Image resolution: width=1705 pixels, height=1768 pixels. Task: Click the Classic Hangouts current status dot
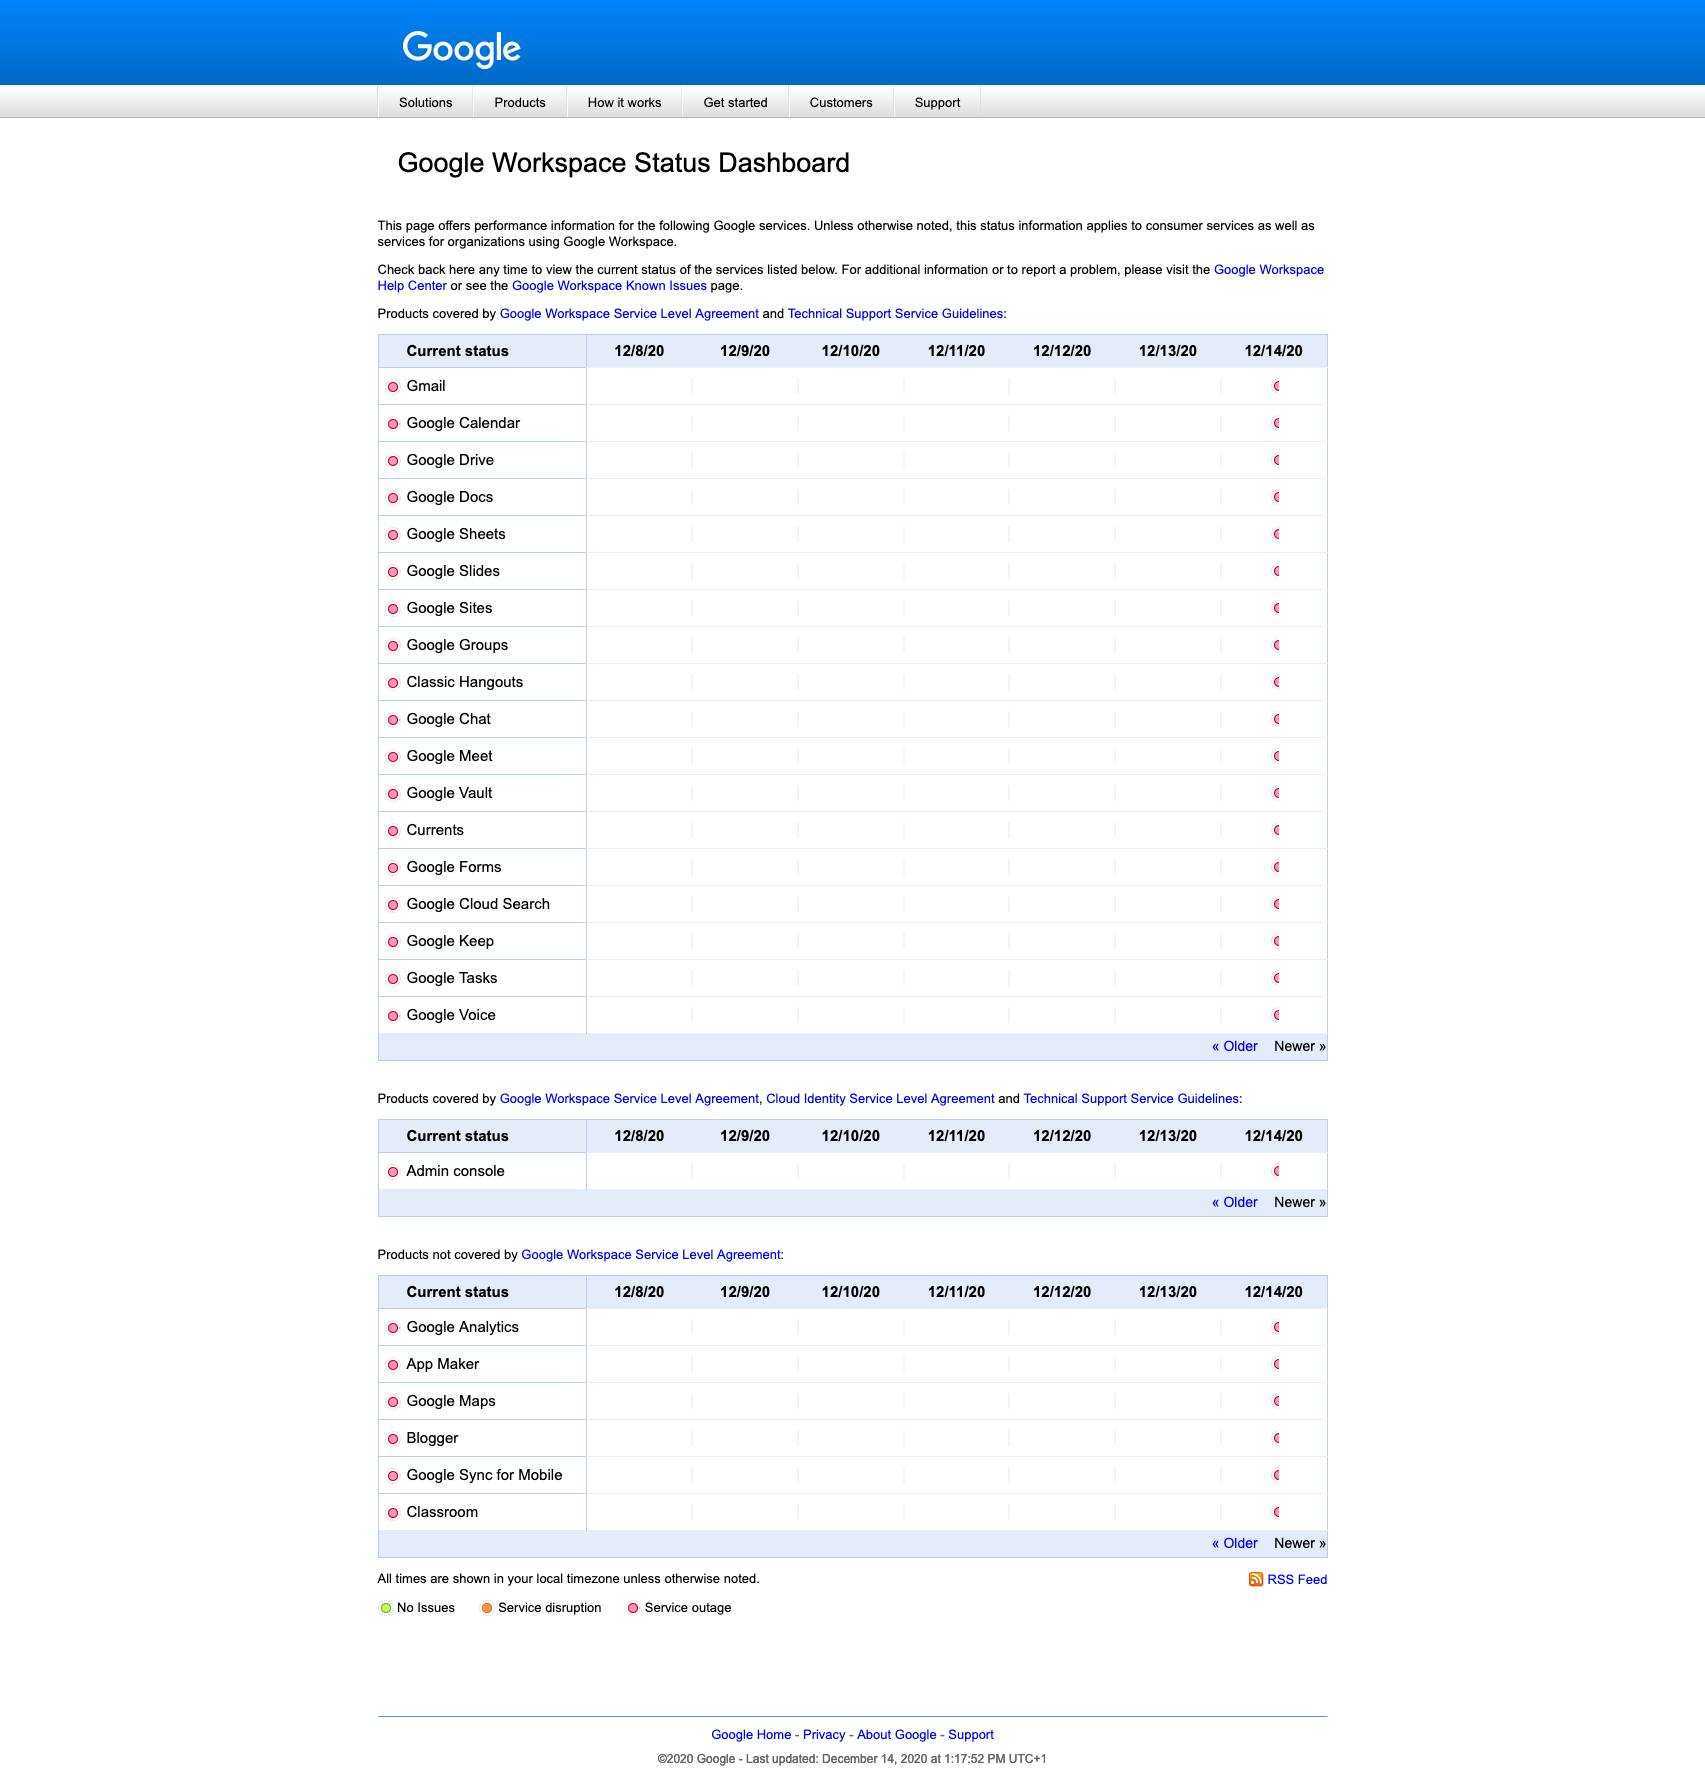tap(393, 683)
